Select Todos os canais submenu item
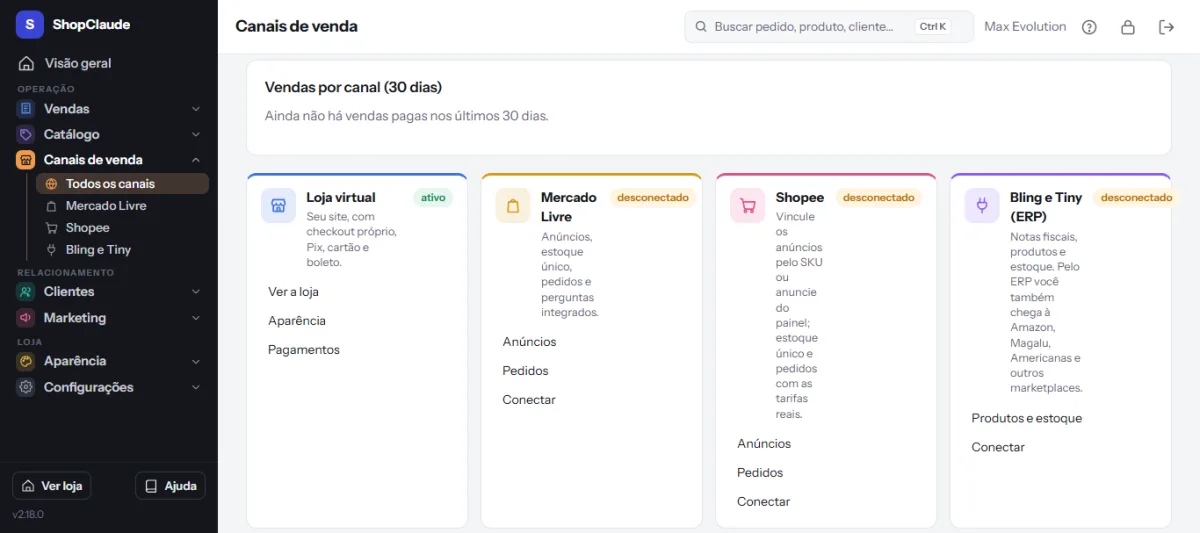This screenshot has width=1200, height=533. (122, 184)
